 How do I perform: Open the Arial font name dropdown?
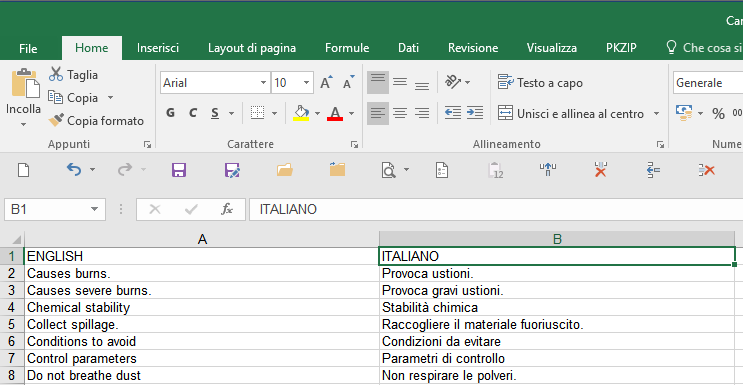(263, 83)
